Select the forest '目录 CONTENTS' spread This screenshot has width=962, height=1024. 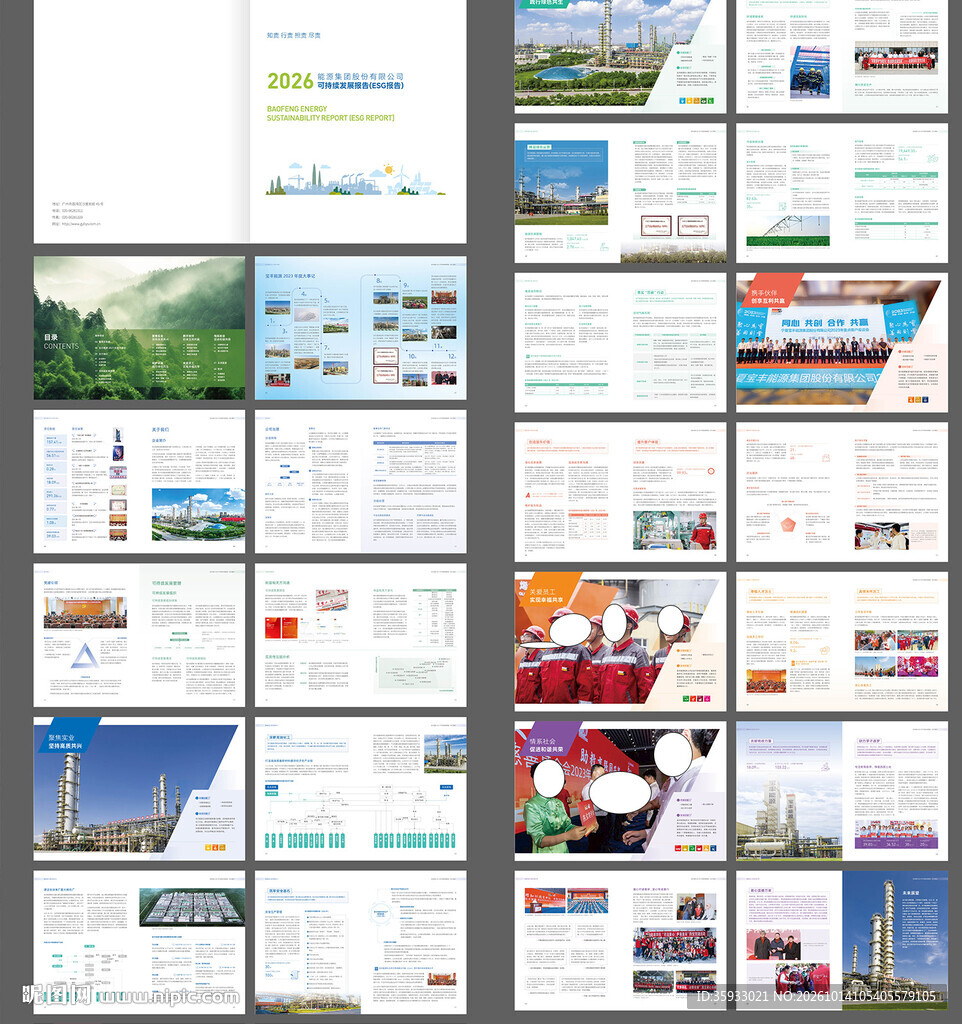point(139,328)
